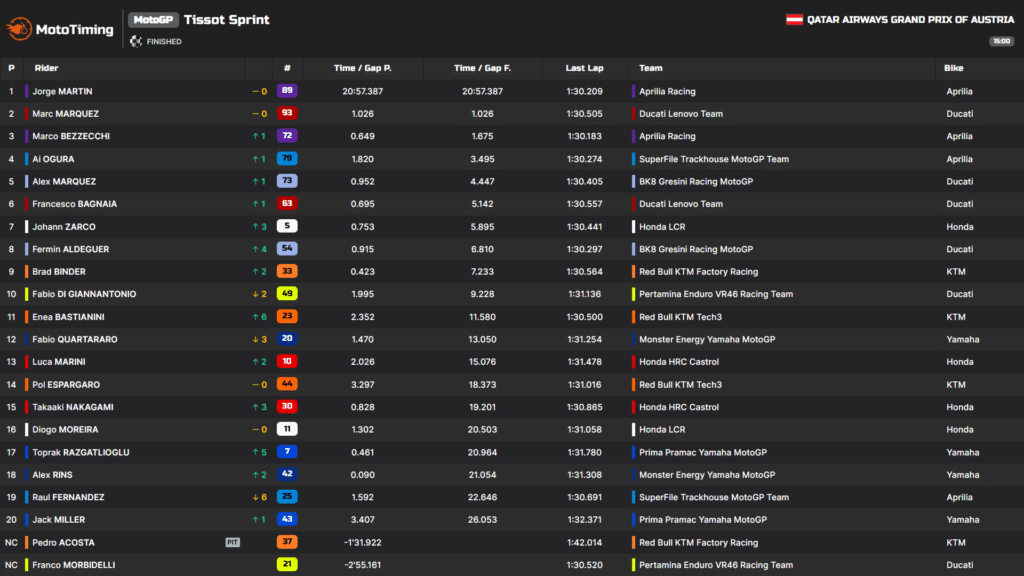Click Diogo MOREIRA number 11 badge
The height and width of the screenshot is (576, 1024).
287,429
